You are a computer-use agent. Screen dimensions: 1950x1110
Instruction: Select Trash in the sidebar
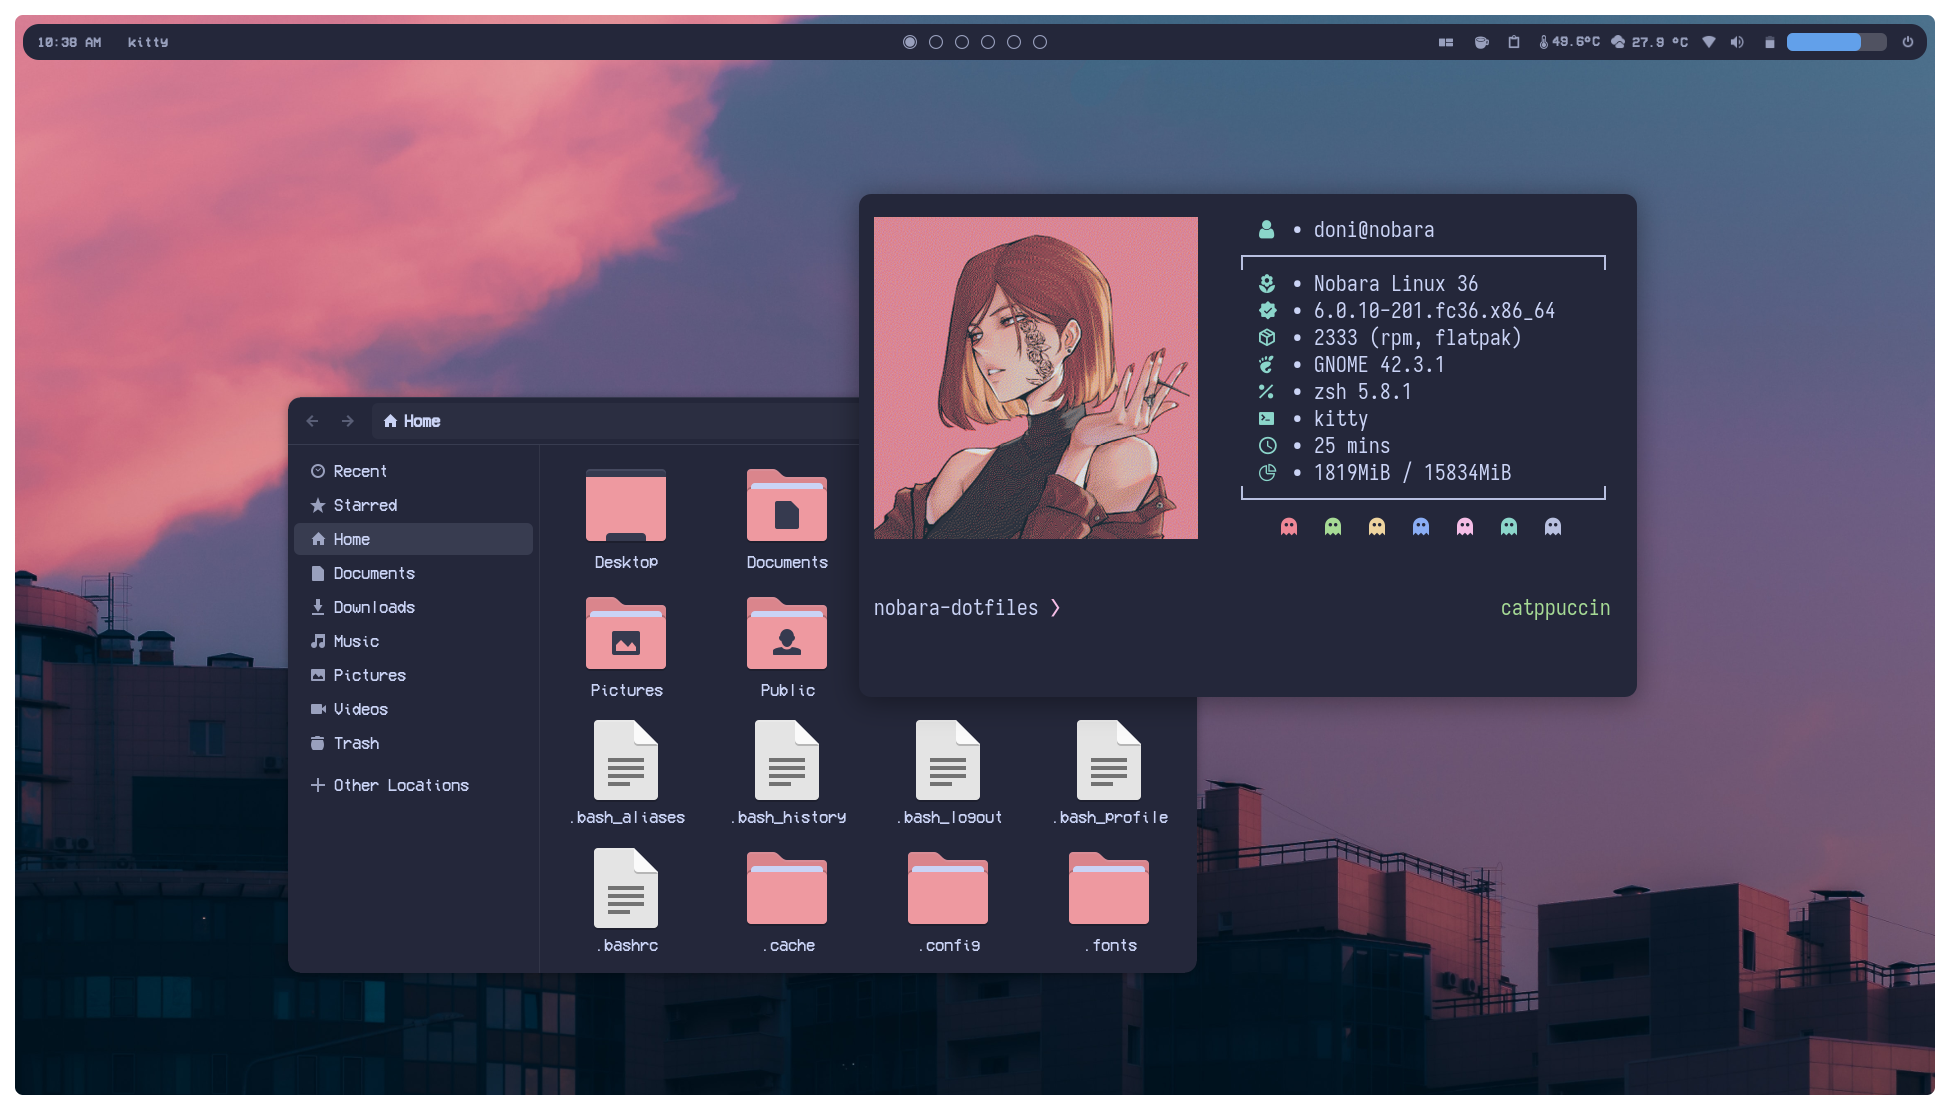tap(356, 743)
